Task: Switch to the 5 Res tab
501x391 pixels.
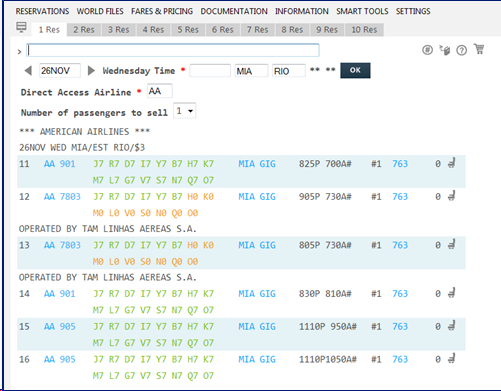Action: [188, 30]
